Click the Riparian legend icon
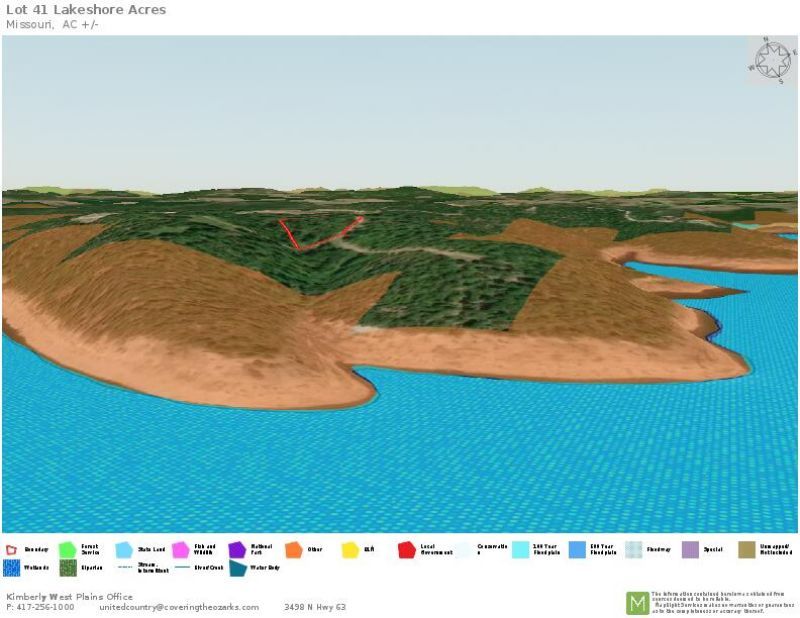This screenshot has height=618, width=800. point(67,568)
